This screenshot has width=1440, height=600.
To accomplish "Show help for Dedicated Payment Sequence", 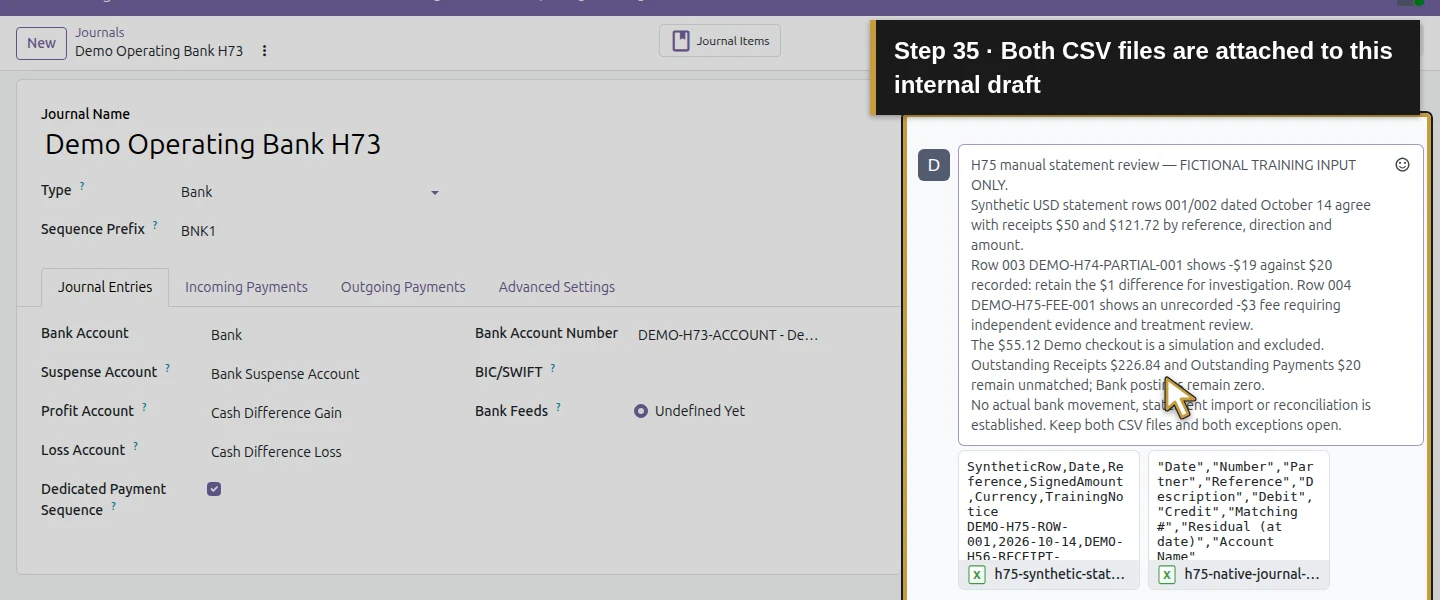I will click(x=113, y=506).
